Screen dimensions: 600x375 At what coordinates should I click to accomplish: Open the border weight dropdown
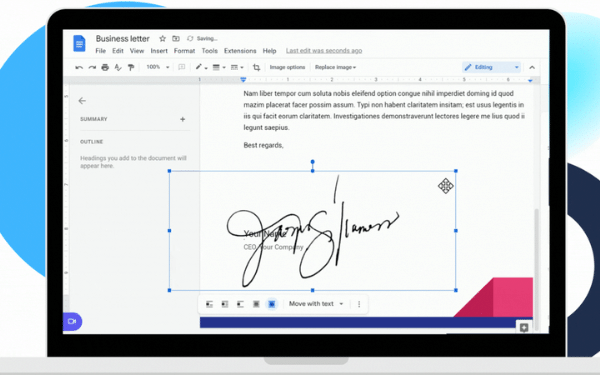point(219,67)
